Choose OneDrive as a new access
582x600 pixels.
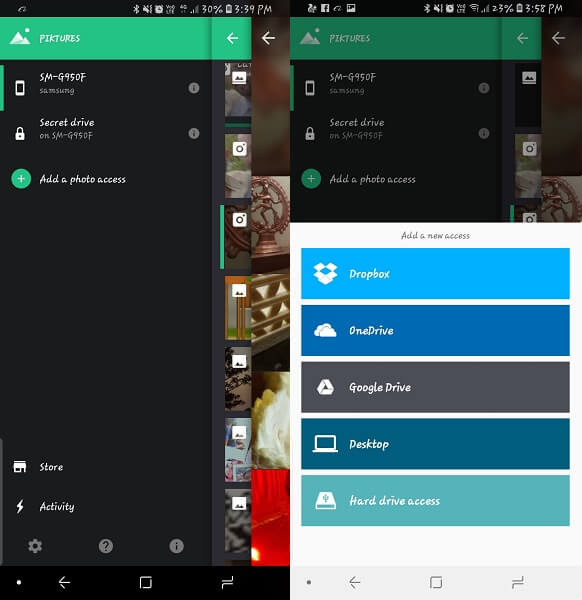435,330
